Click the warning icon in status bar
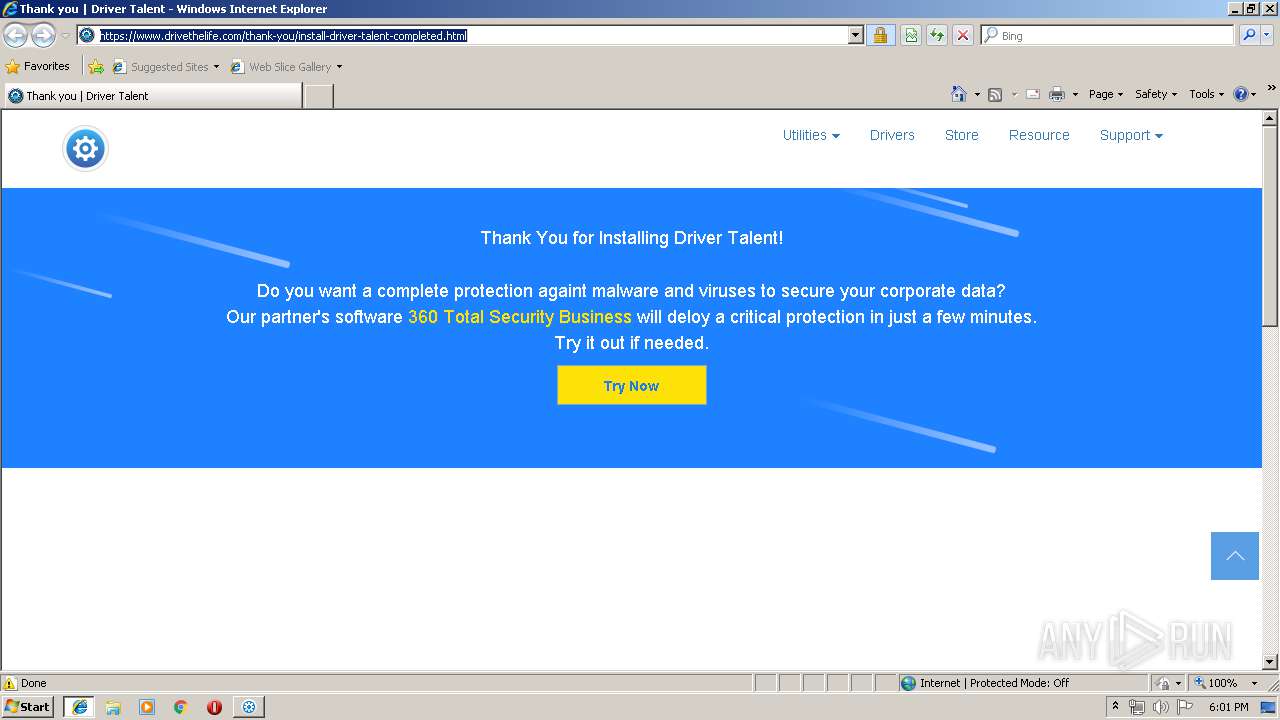 tap(10, 683)
